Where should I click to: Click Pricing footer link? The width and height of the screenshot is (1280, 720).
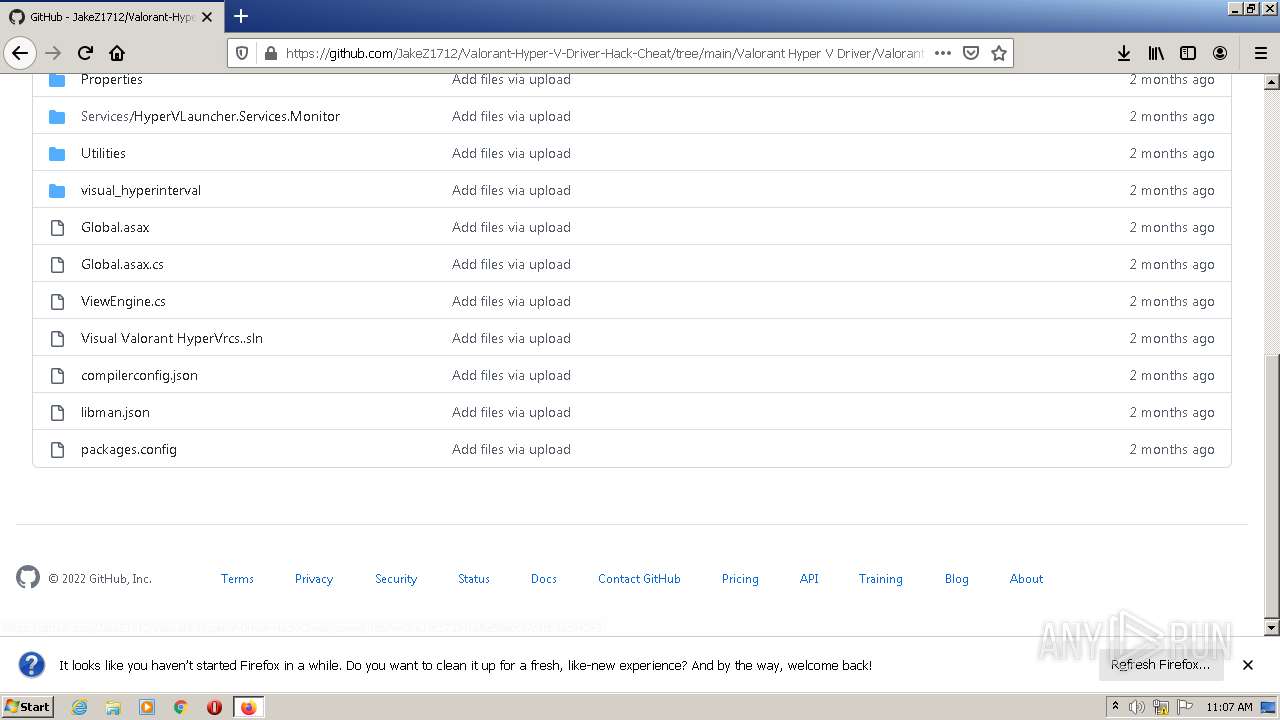click(x=740, y=578)
